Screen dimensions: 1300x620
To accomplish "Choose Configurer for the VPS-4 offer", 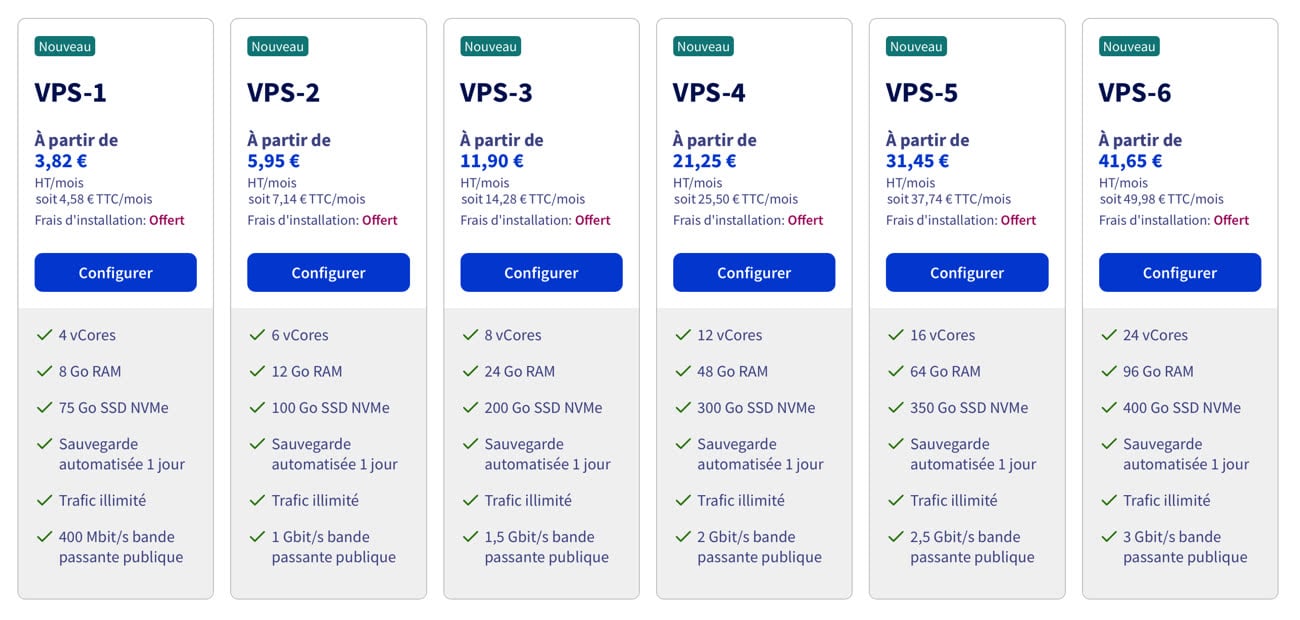I will tap(754, 272).
